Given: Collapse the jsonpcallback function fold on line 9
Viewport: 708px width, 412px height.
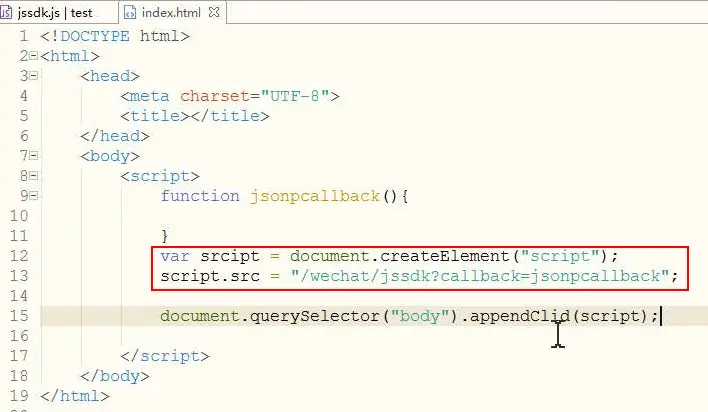Looking at the screenshot, I should [x=33, y=196].
